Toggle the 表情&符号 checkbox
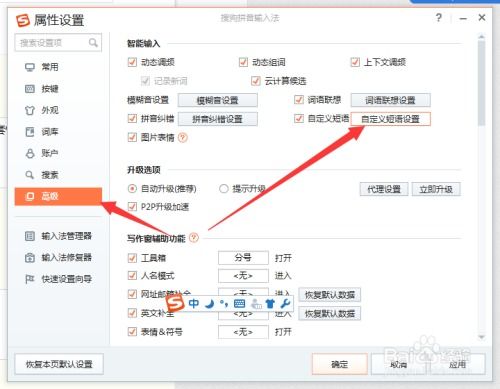 point(132,332)
